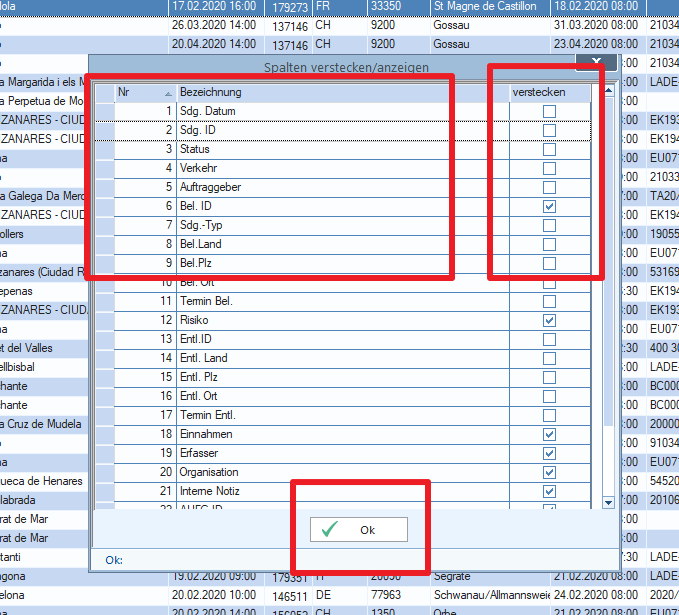Image resolution: width=679 pixels, height=615 pixels.
Task: Check the verstecken box for Entl.ID
Action: [549, 340]
